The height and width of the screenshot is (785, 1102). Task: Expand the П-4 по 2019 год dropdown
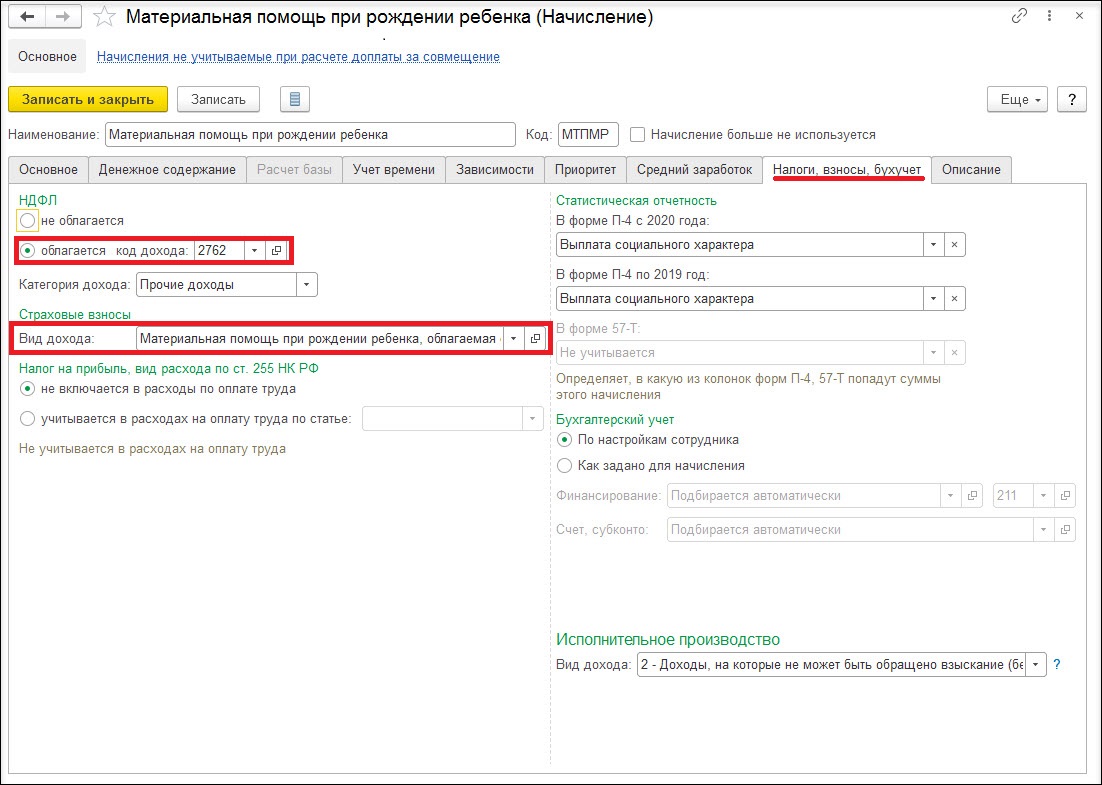[x=933, y=299]
